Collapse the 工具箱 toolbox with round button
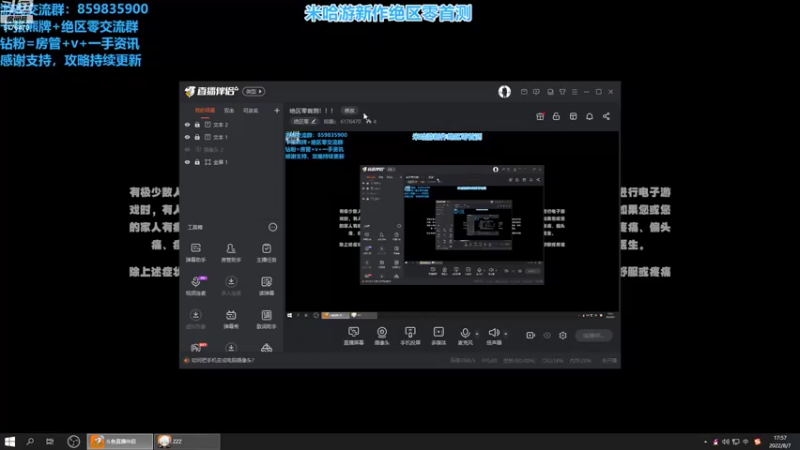This screenshot has width=800, height=450. [273, 227]
